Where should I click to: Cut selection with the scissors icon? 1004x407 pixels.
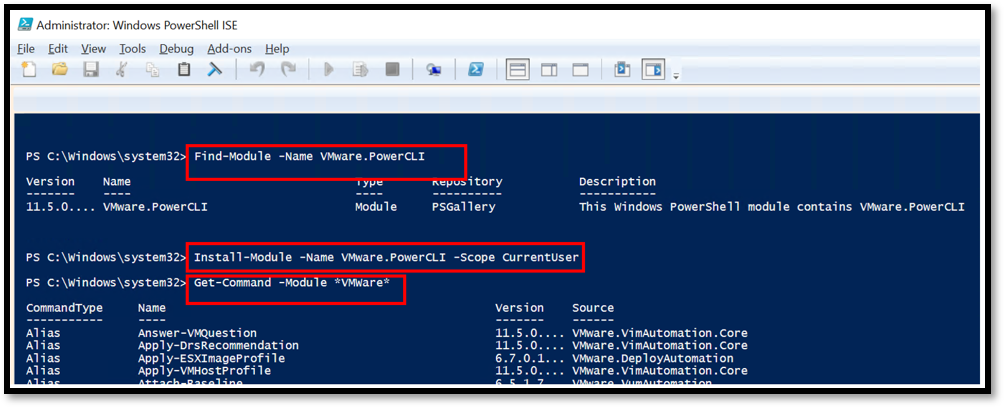(121, 69)
